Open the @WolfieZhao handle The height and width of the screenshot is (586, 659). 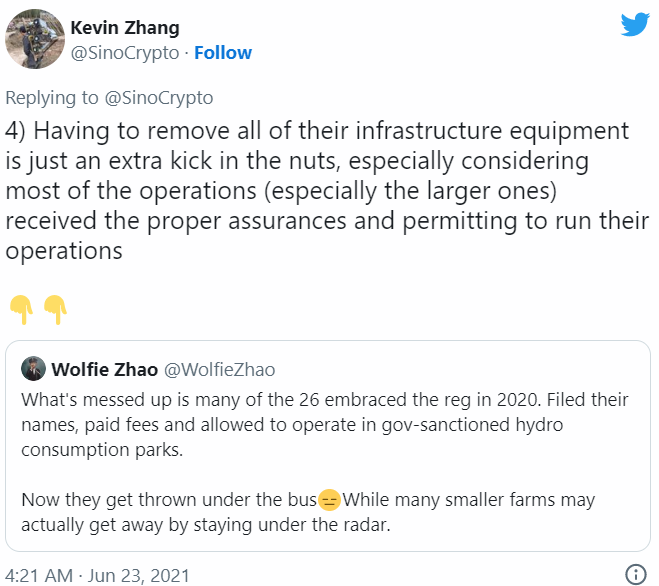click(219, 370)
